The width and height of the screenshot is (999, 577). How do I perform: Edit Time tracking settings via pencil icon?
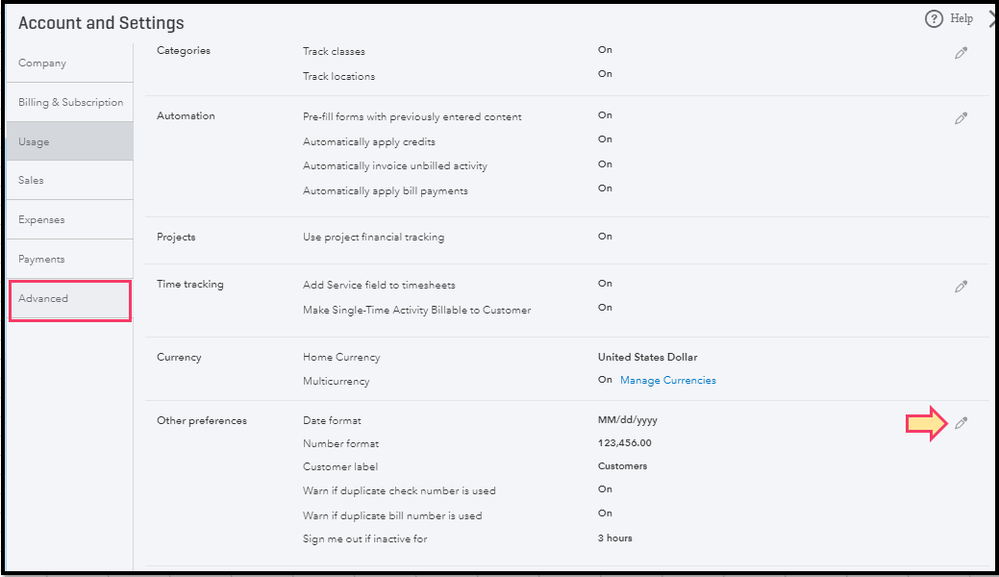coord(961,287)
